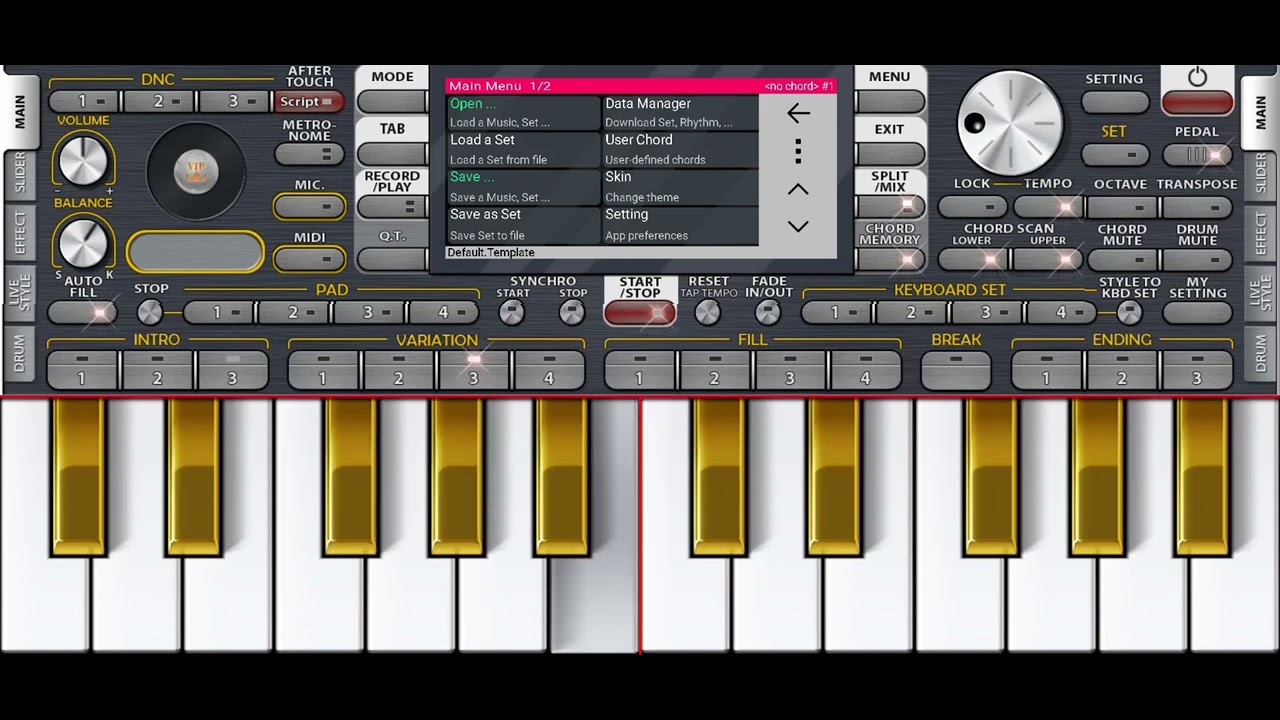This screenshot has width=1280, height=720.
Task: Click the BREAK button
Action: click(956, 370)
